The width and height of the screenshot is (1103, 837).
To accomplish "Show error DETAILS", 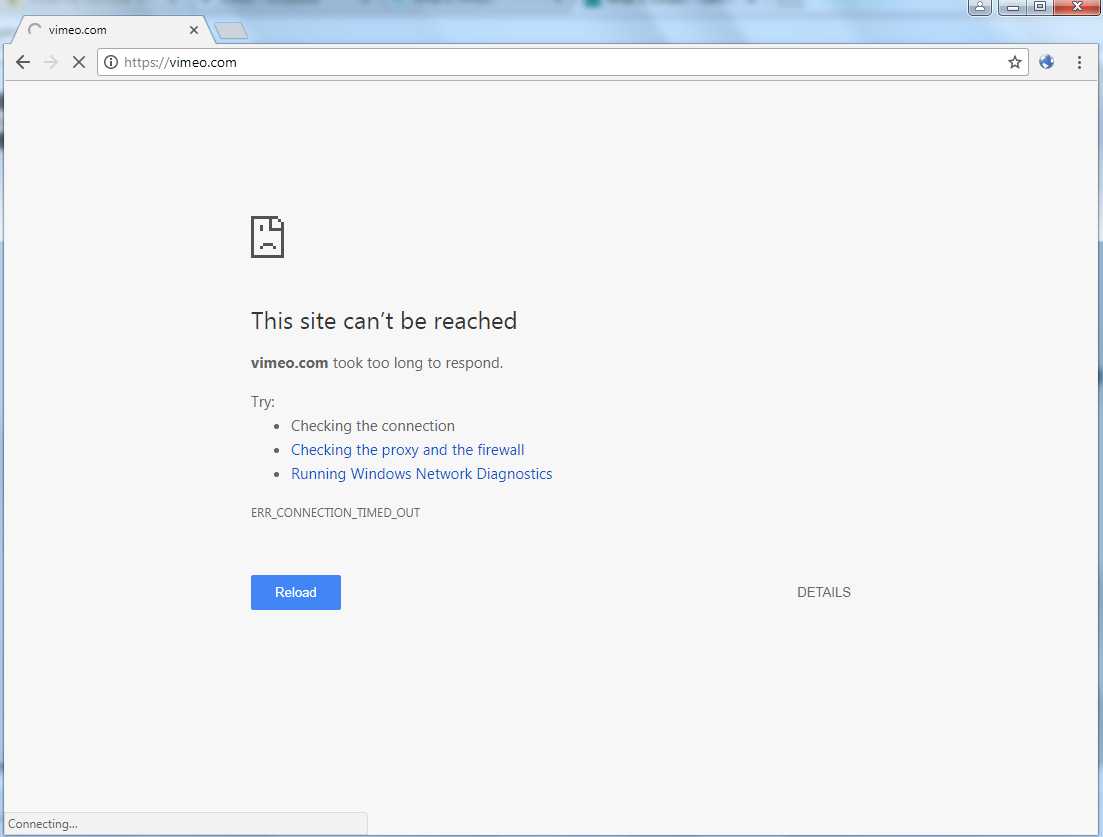I will (824, 592).
